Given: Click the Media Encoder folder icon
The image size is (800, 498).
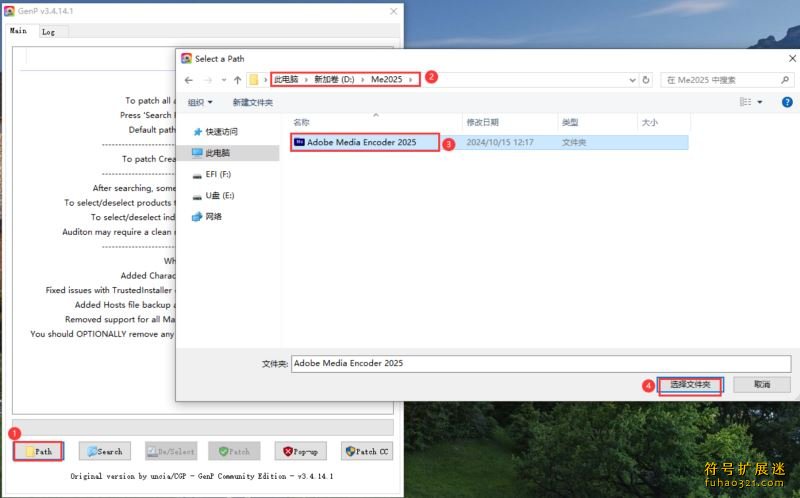Looking at the screenshot, I should click(299, 142).
